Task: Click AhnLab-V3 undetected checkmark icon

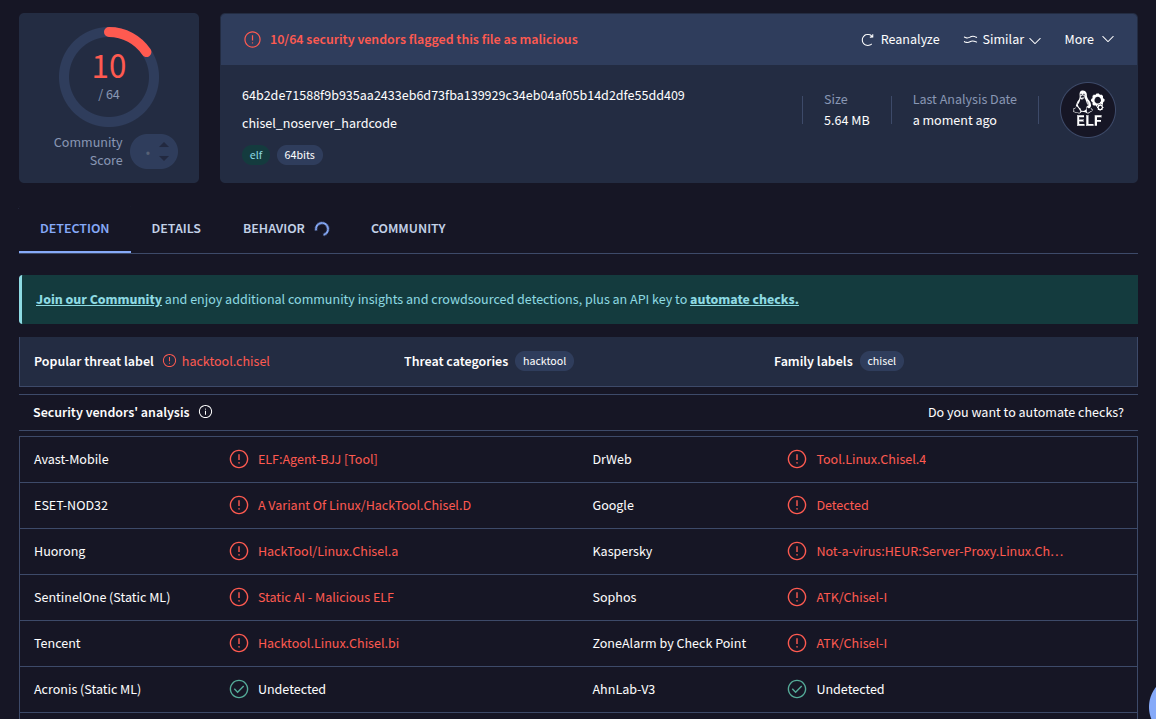Action: point(797,689)
